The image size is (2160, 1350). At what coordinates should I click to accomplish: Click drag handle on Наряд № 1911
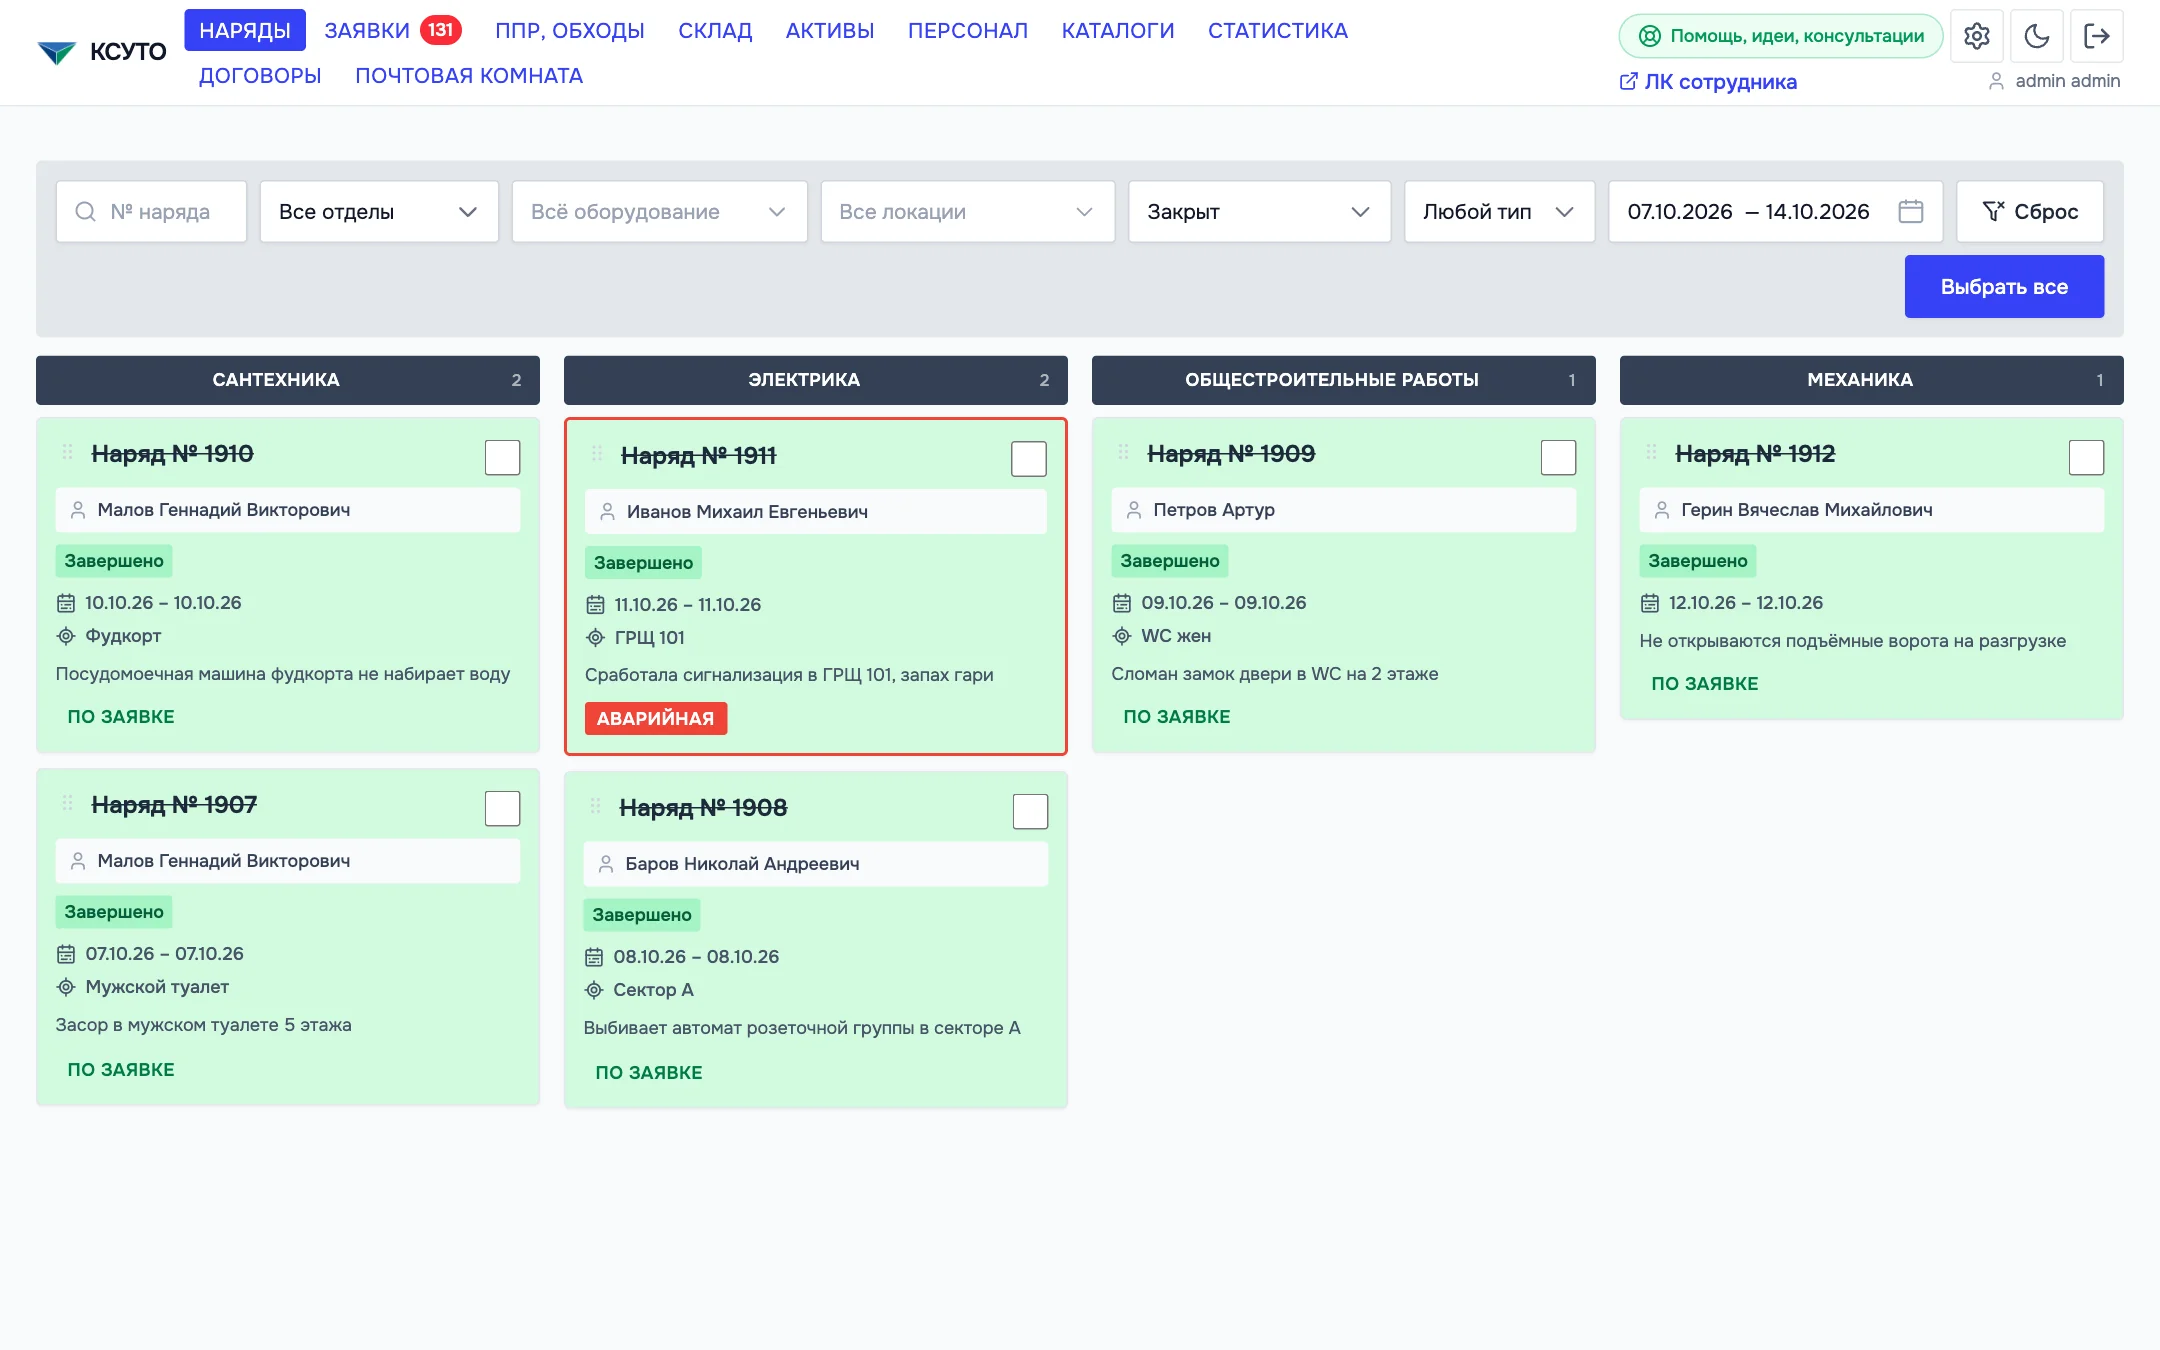[597, 454]
